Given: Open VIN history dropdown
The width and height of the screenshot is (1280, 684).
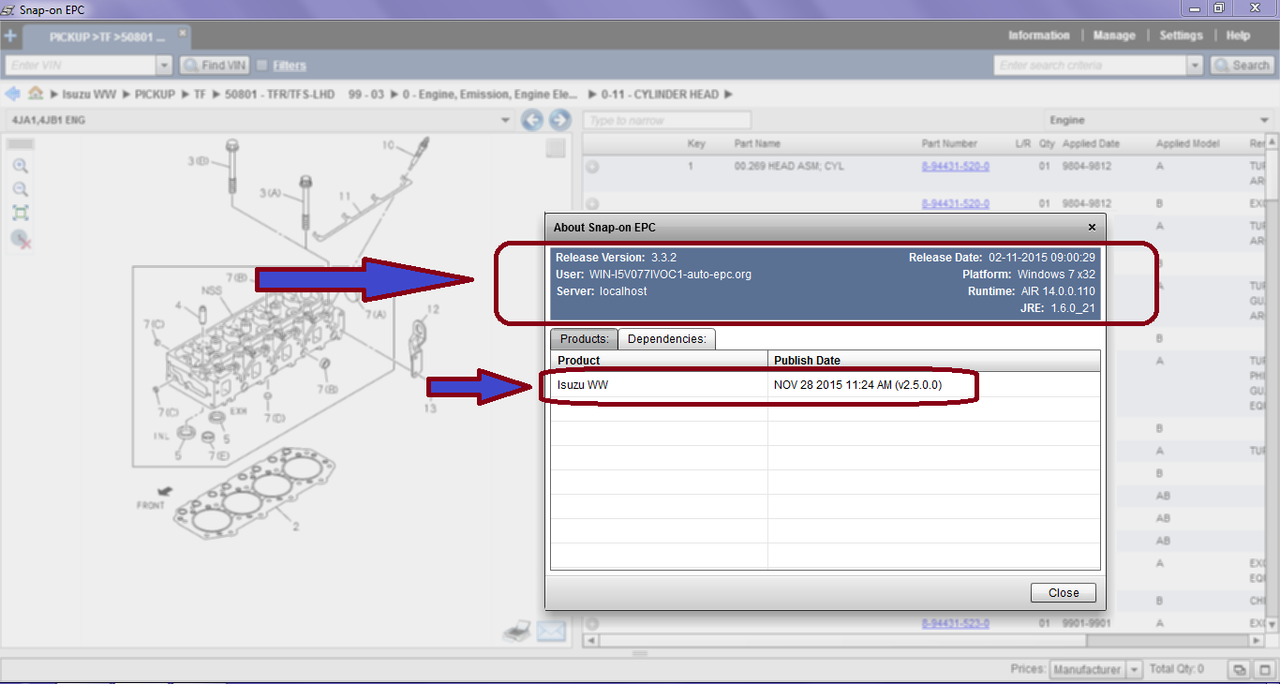Looking at the screenshot, I should [165, 65].
